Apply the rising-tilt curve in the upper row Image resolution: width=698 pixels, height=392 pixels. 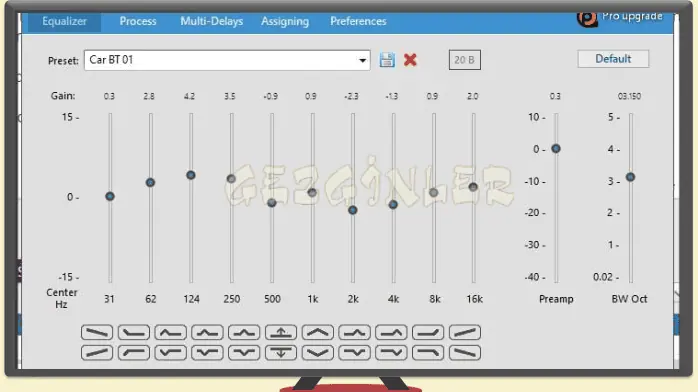pos(465,332)
